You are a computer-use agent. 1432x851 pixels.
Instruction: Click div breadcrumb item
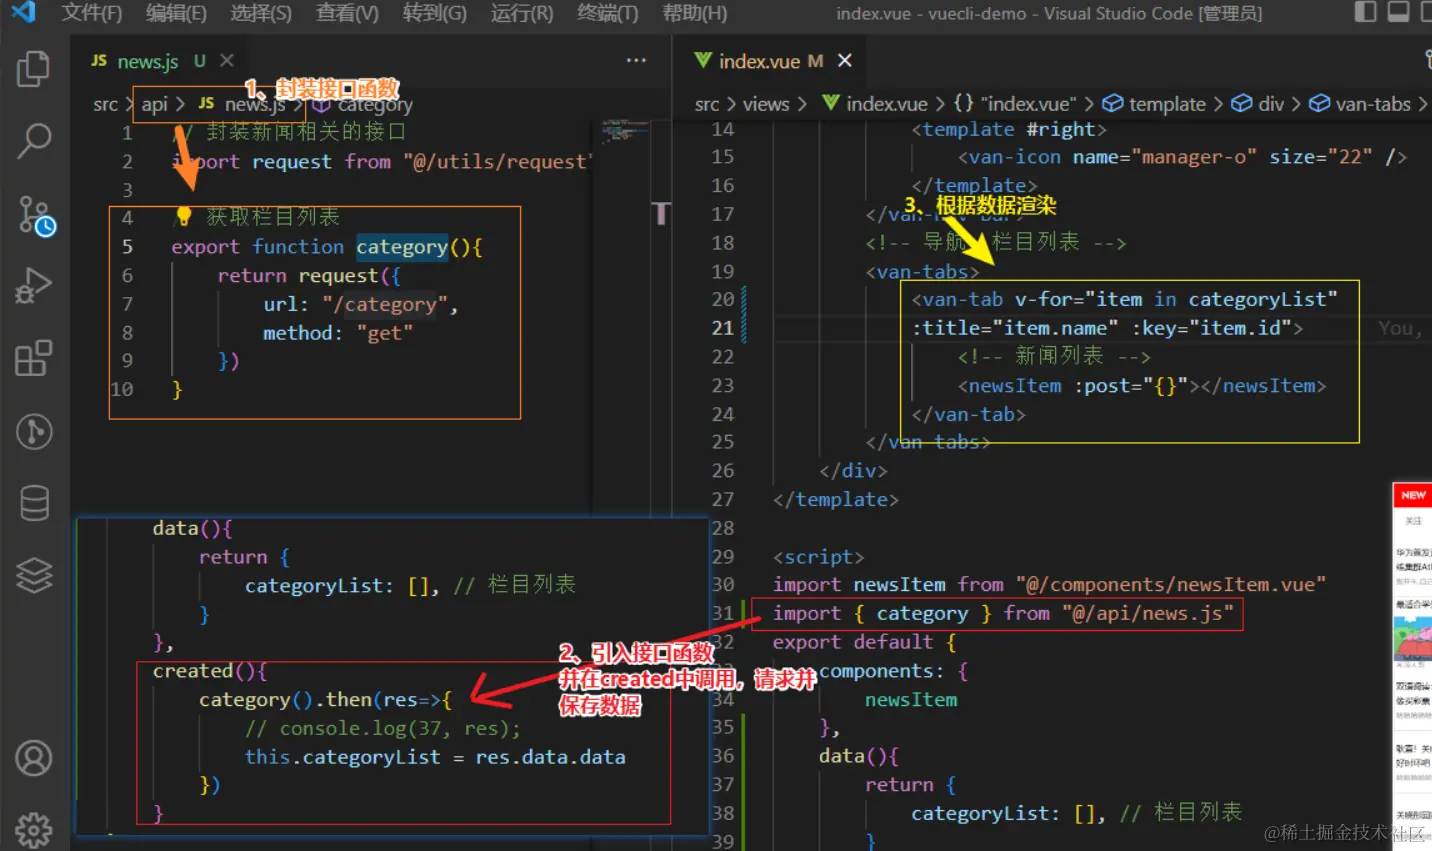click(1257, 104)
